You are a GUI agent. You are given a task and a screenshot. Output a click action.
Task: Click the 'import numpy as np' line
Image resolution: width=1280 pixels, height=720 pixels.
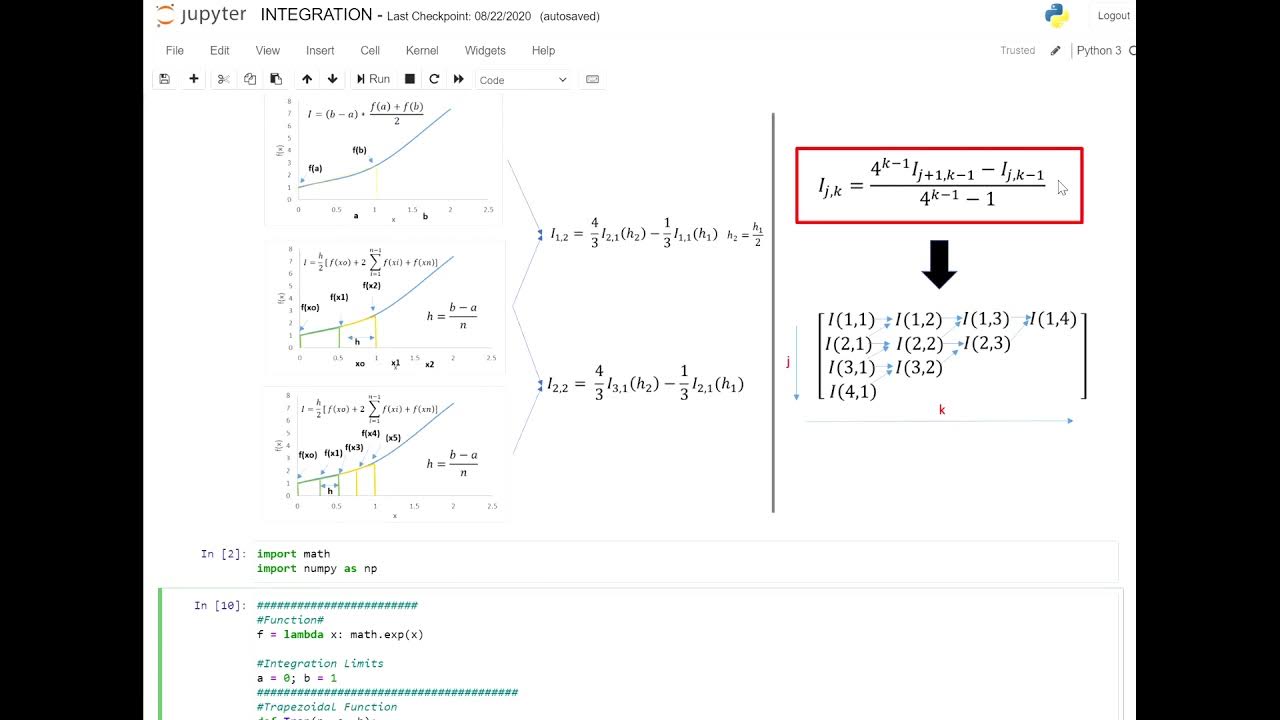pos(317,568)
